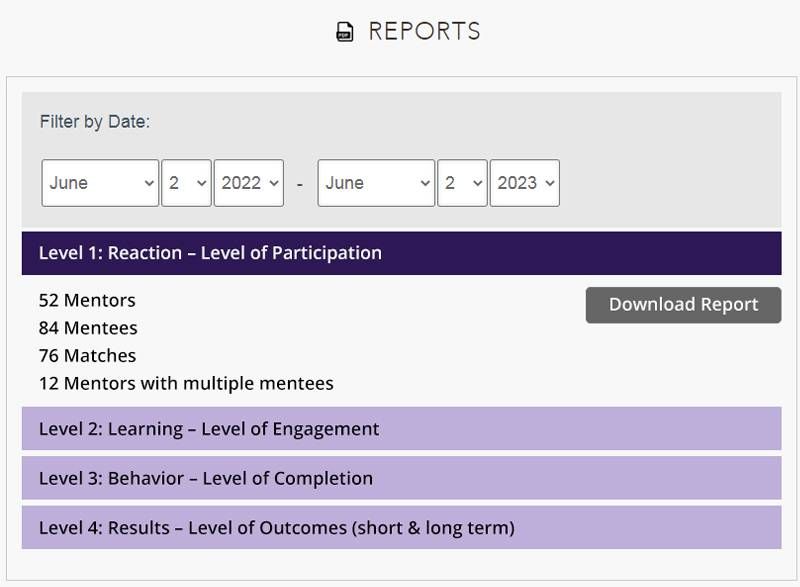Expand Level 2: Learning – Level of Engagement

click(x=401, y=429)
